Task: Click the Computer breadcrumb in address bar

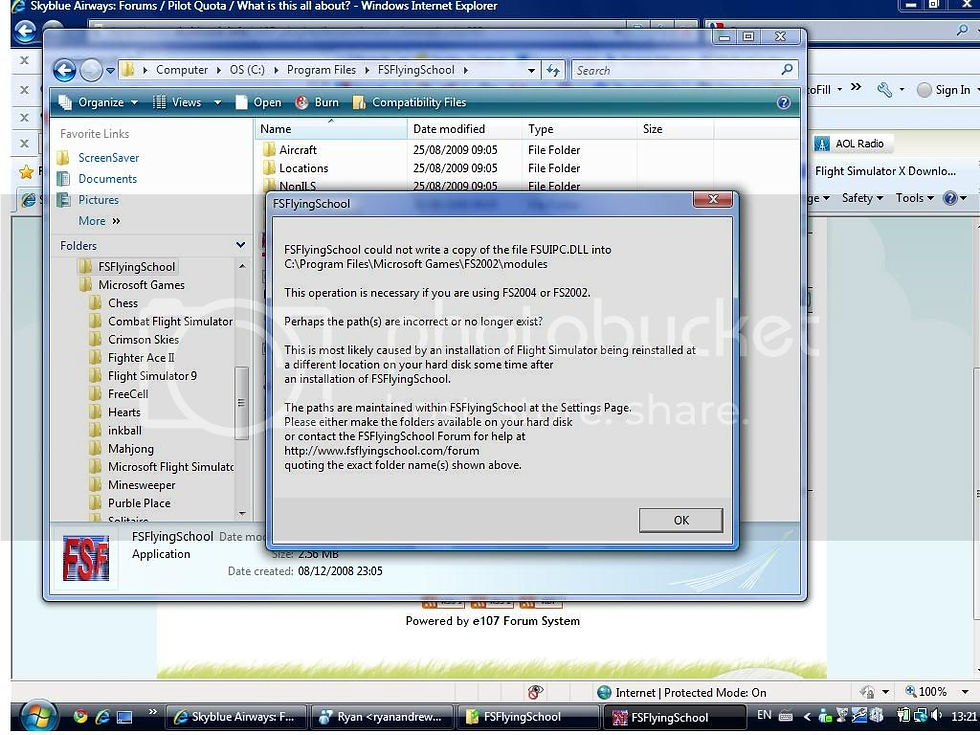Action: click(x=182, y=70)
